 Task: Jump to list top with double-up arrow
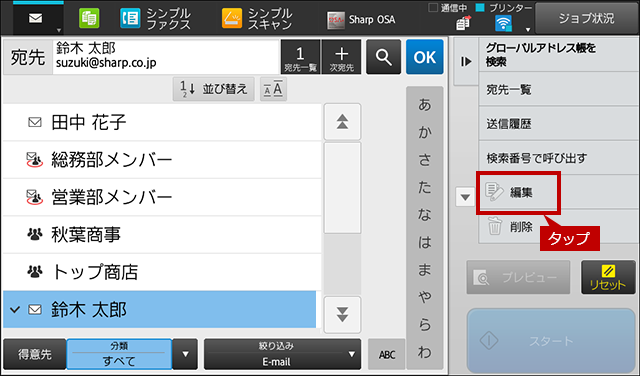click(x=342, y=122)
